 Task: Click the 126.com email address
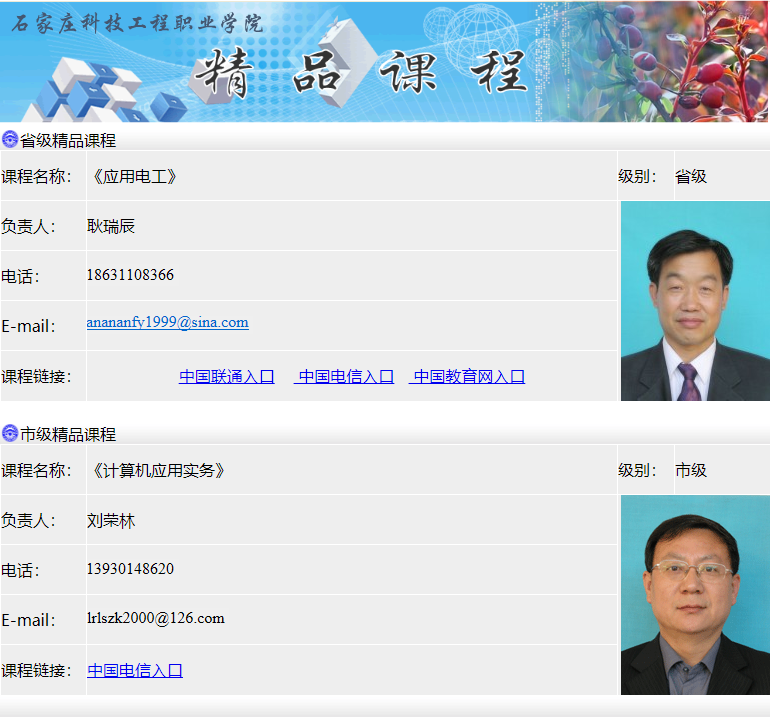156,618
